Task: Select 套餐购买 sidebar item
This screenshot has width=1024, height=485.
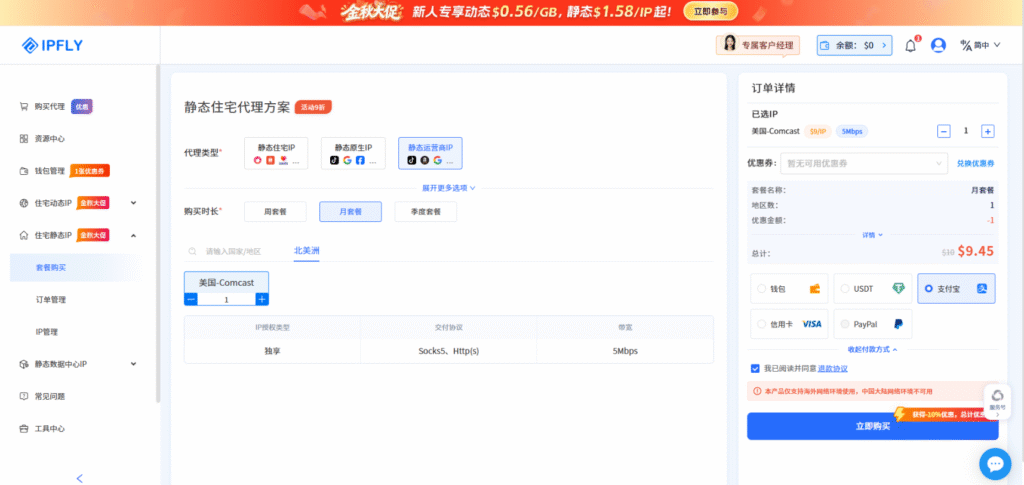Action: [x=76, y=268]
